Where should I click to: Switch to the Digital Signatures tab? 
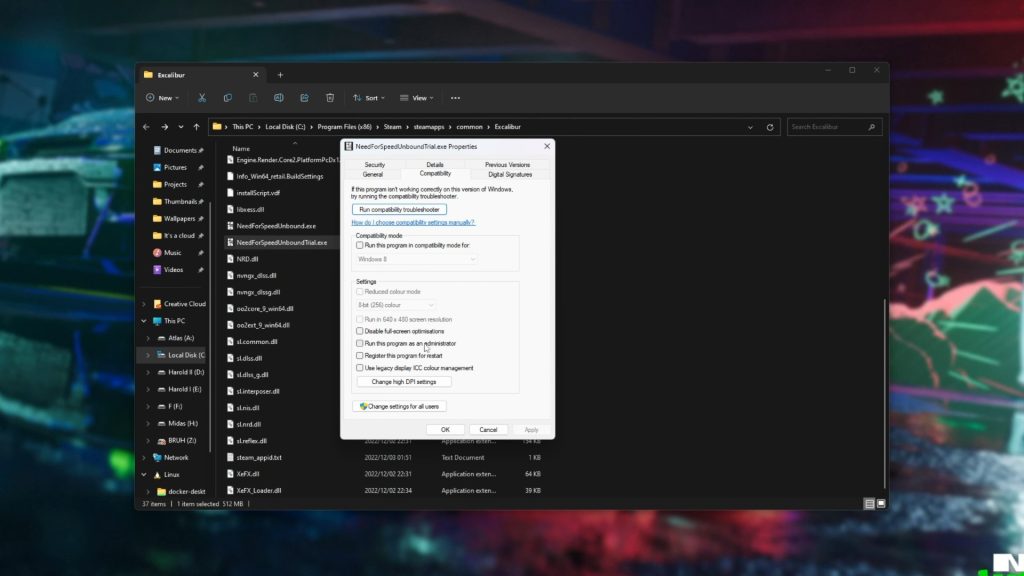click(x=510, y=174)
